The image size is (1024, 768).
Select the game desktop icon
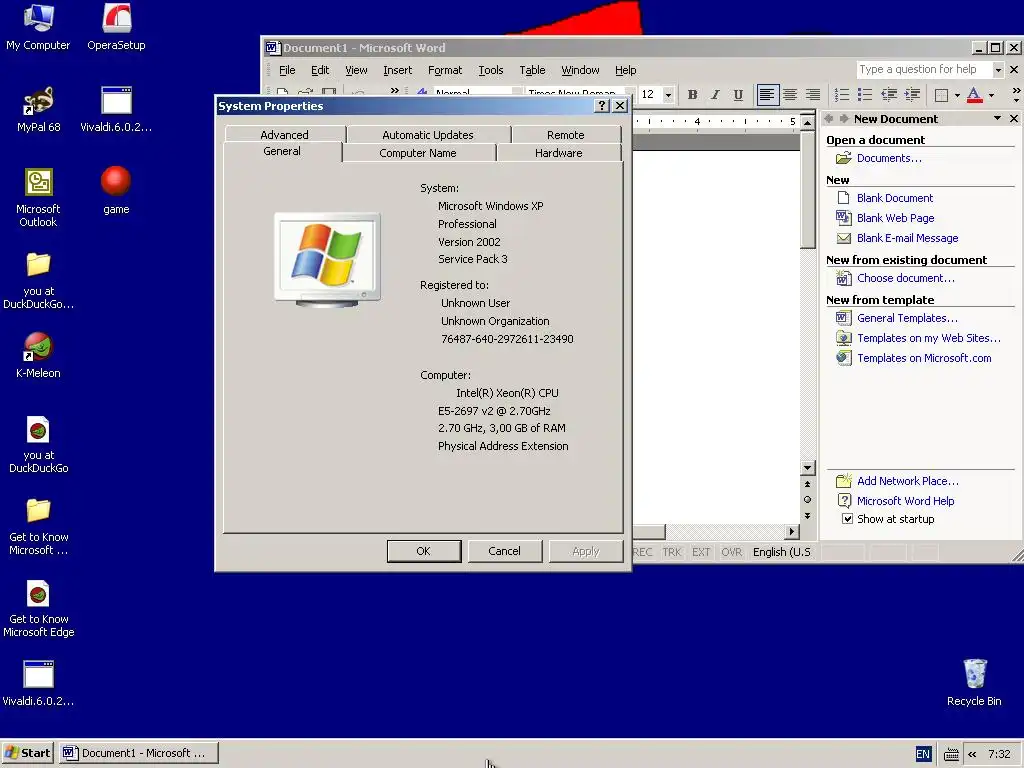point(116,191)
